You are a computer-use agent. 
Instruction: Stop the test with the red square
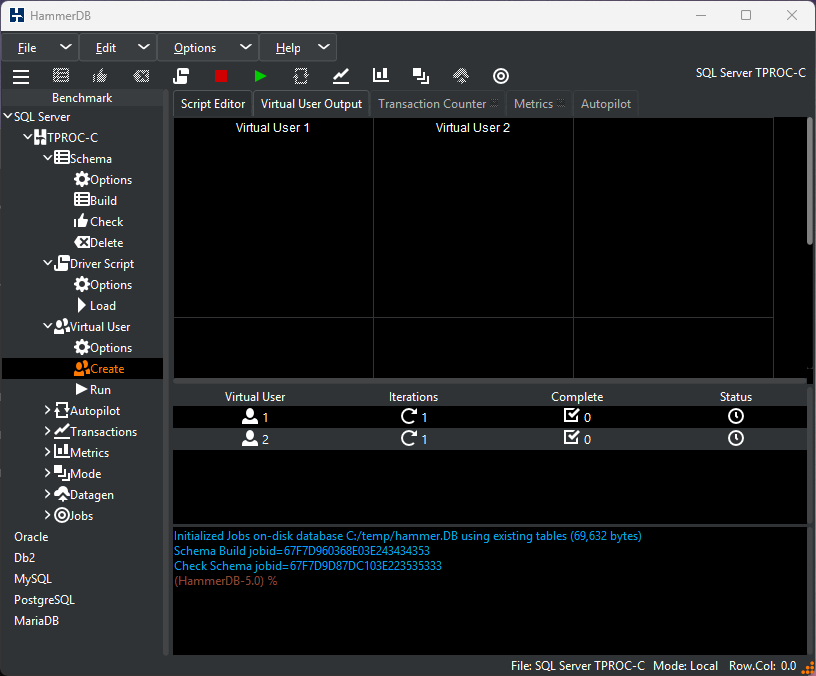point(221,76)
